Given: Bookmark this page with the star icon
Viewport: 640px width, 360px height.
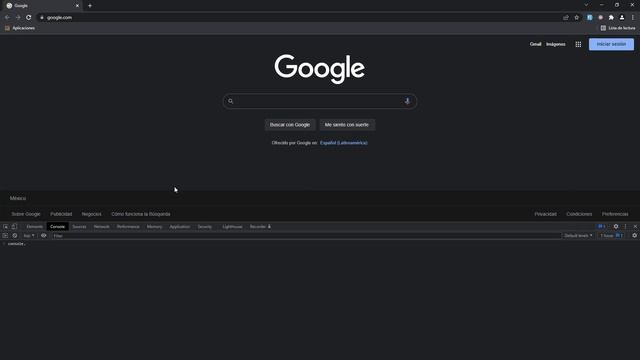Looking at the screenshot, I should click(577, 18).
